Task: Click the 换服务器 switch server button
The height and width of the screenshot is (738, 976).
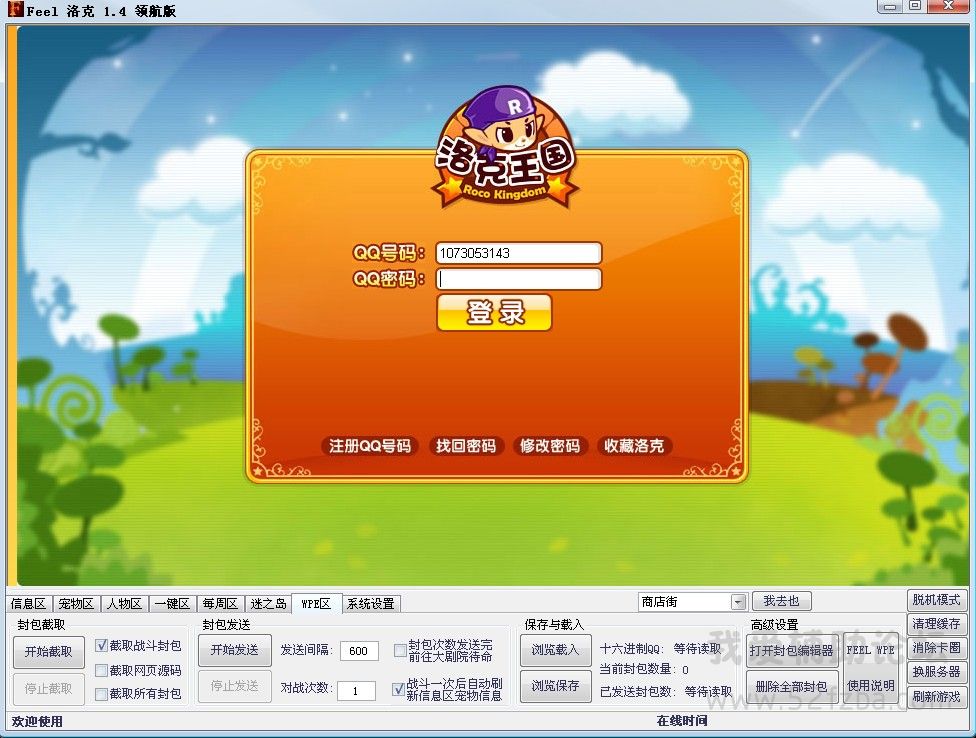Action: tap(936, 672)
